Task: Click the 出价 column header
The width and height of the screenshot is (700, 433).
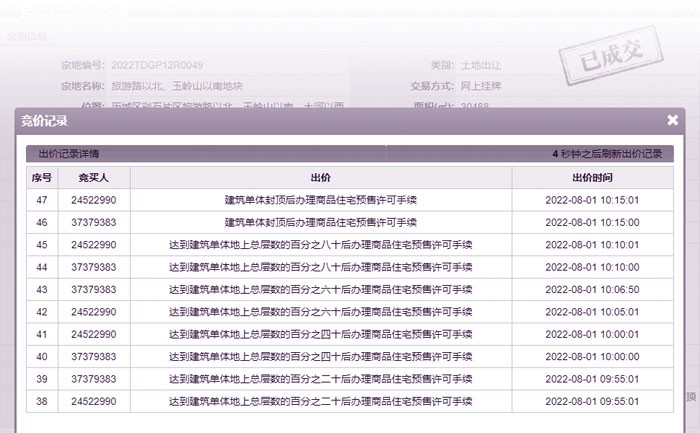Action: (320, 177)
